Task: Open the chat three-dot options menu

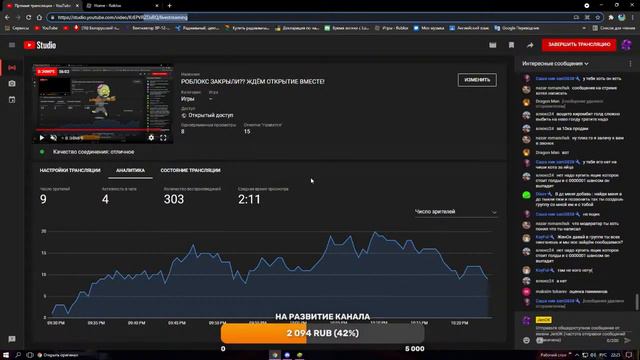Action: pos(630,64)
